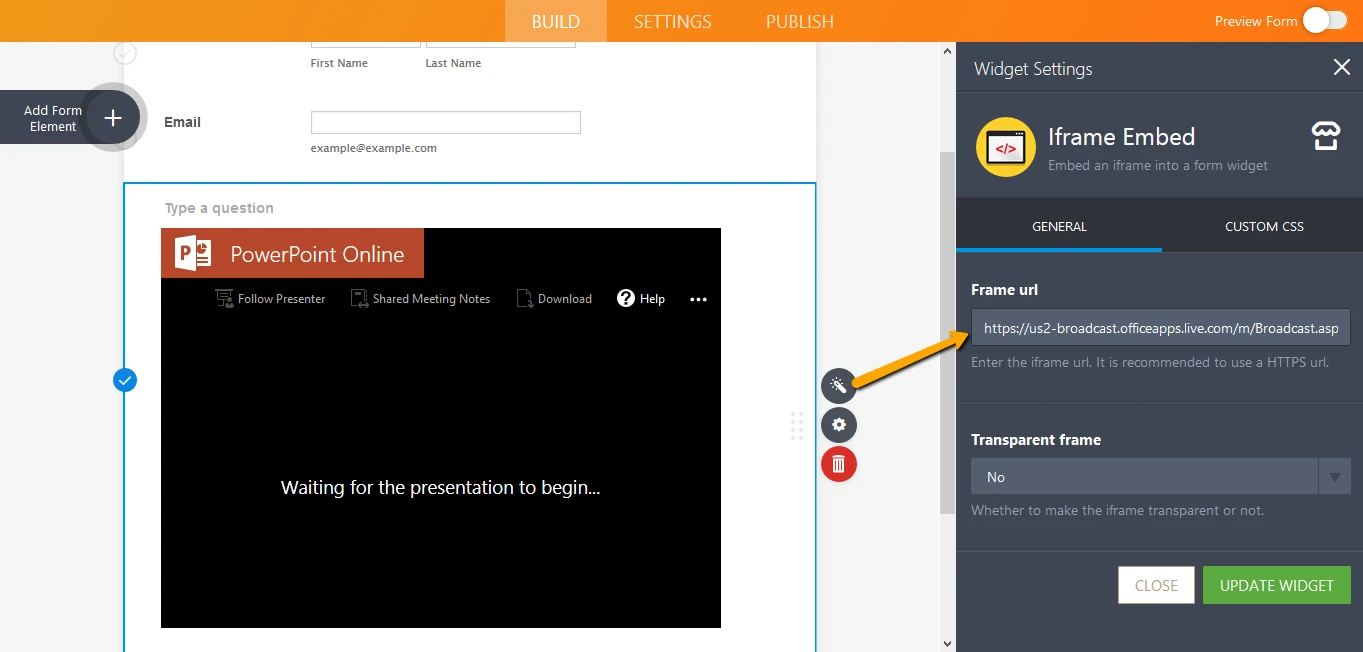Screen dimensions: 1363x652
Task: Click the wizard wand widget icon
Action: pos(838,386)
